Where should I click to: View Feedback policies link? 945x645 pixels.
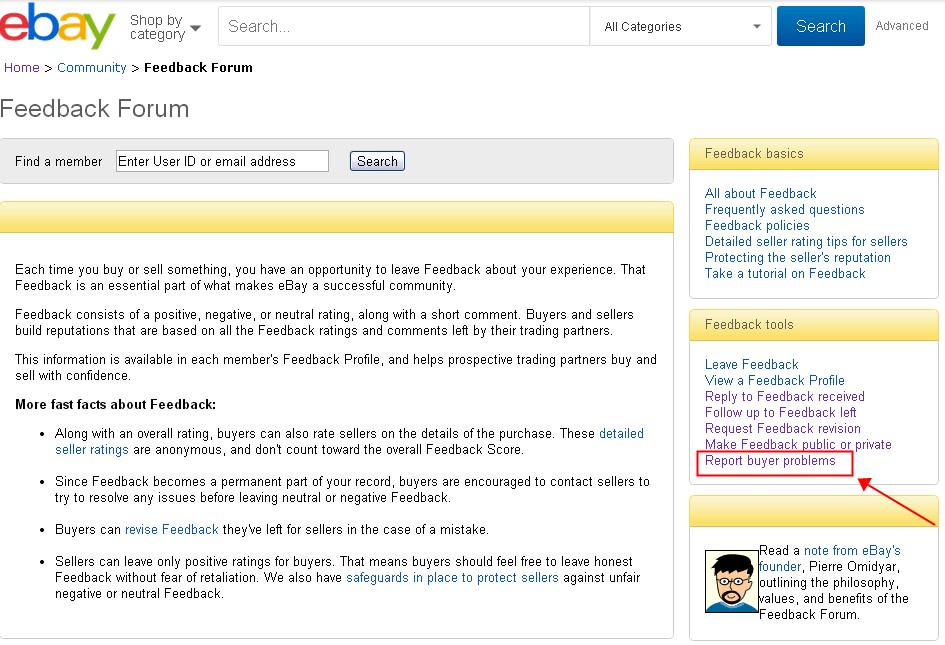(x=757, y=226)
